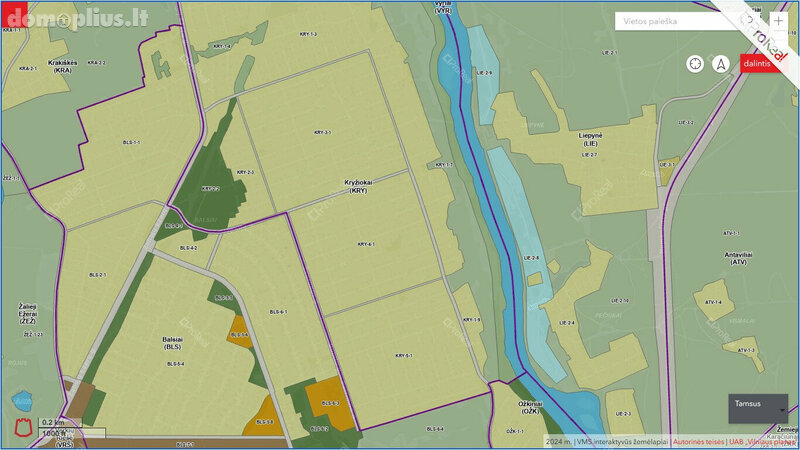
Task: Select the KRY-2-3 zone label
Action: point(245,172)
